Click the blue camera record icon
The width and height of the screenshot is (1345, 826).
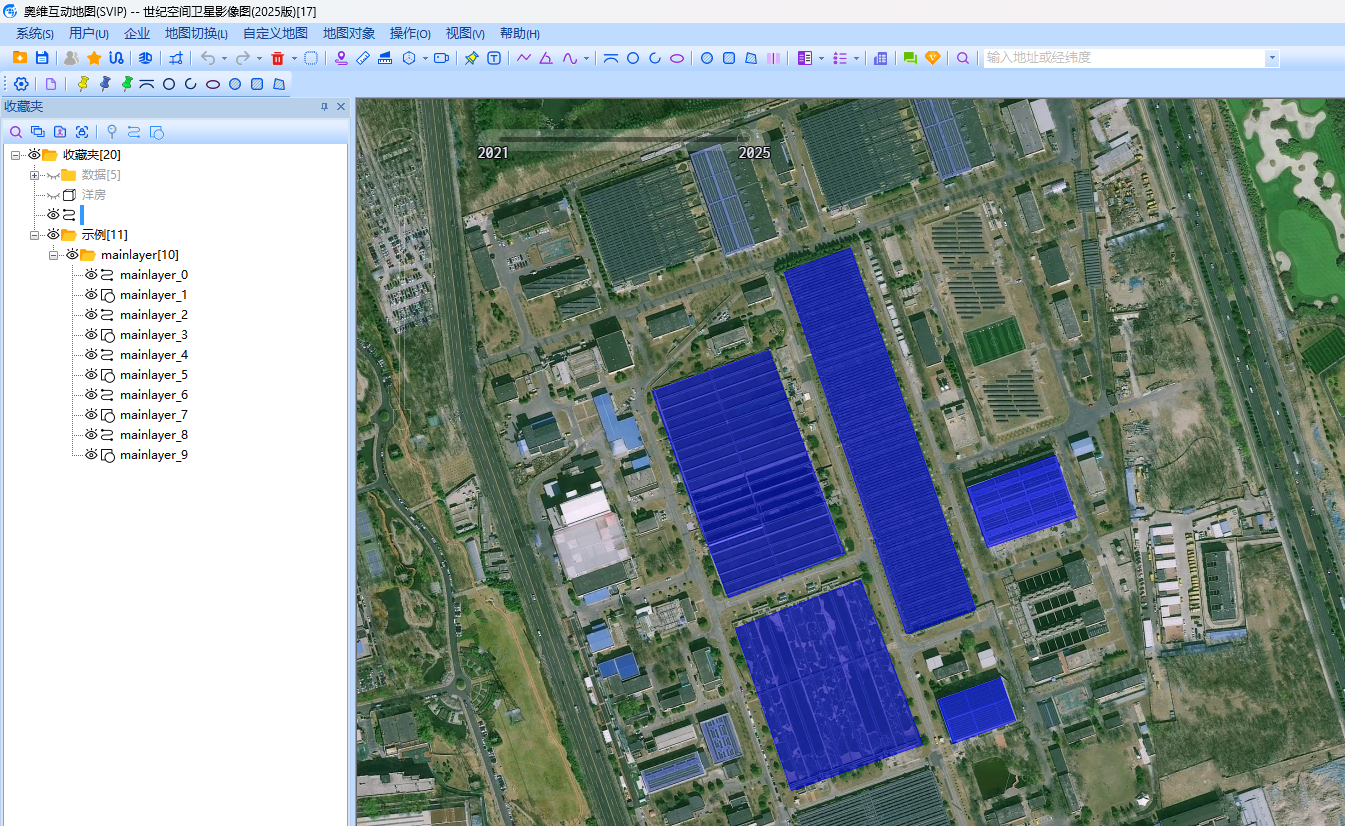pos(441,58)
